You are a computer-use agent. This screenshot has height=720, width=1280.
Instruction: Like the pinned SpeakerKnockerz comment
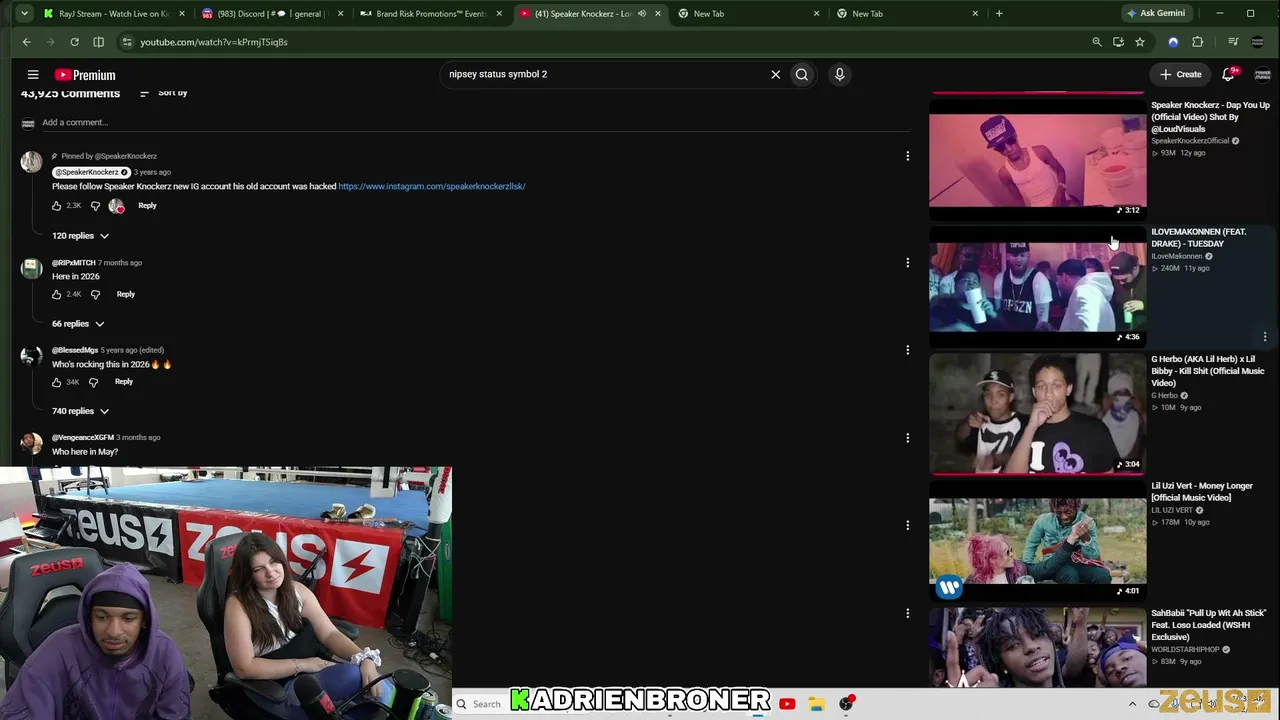[x=57, y=206]
